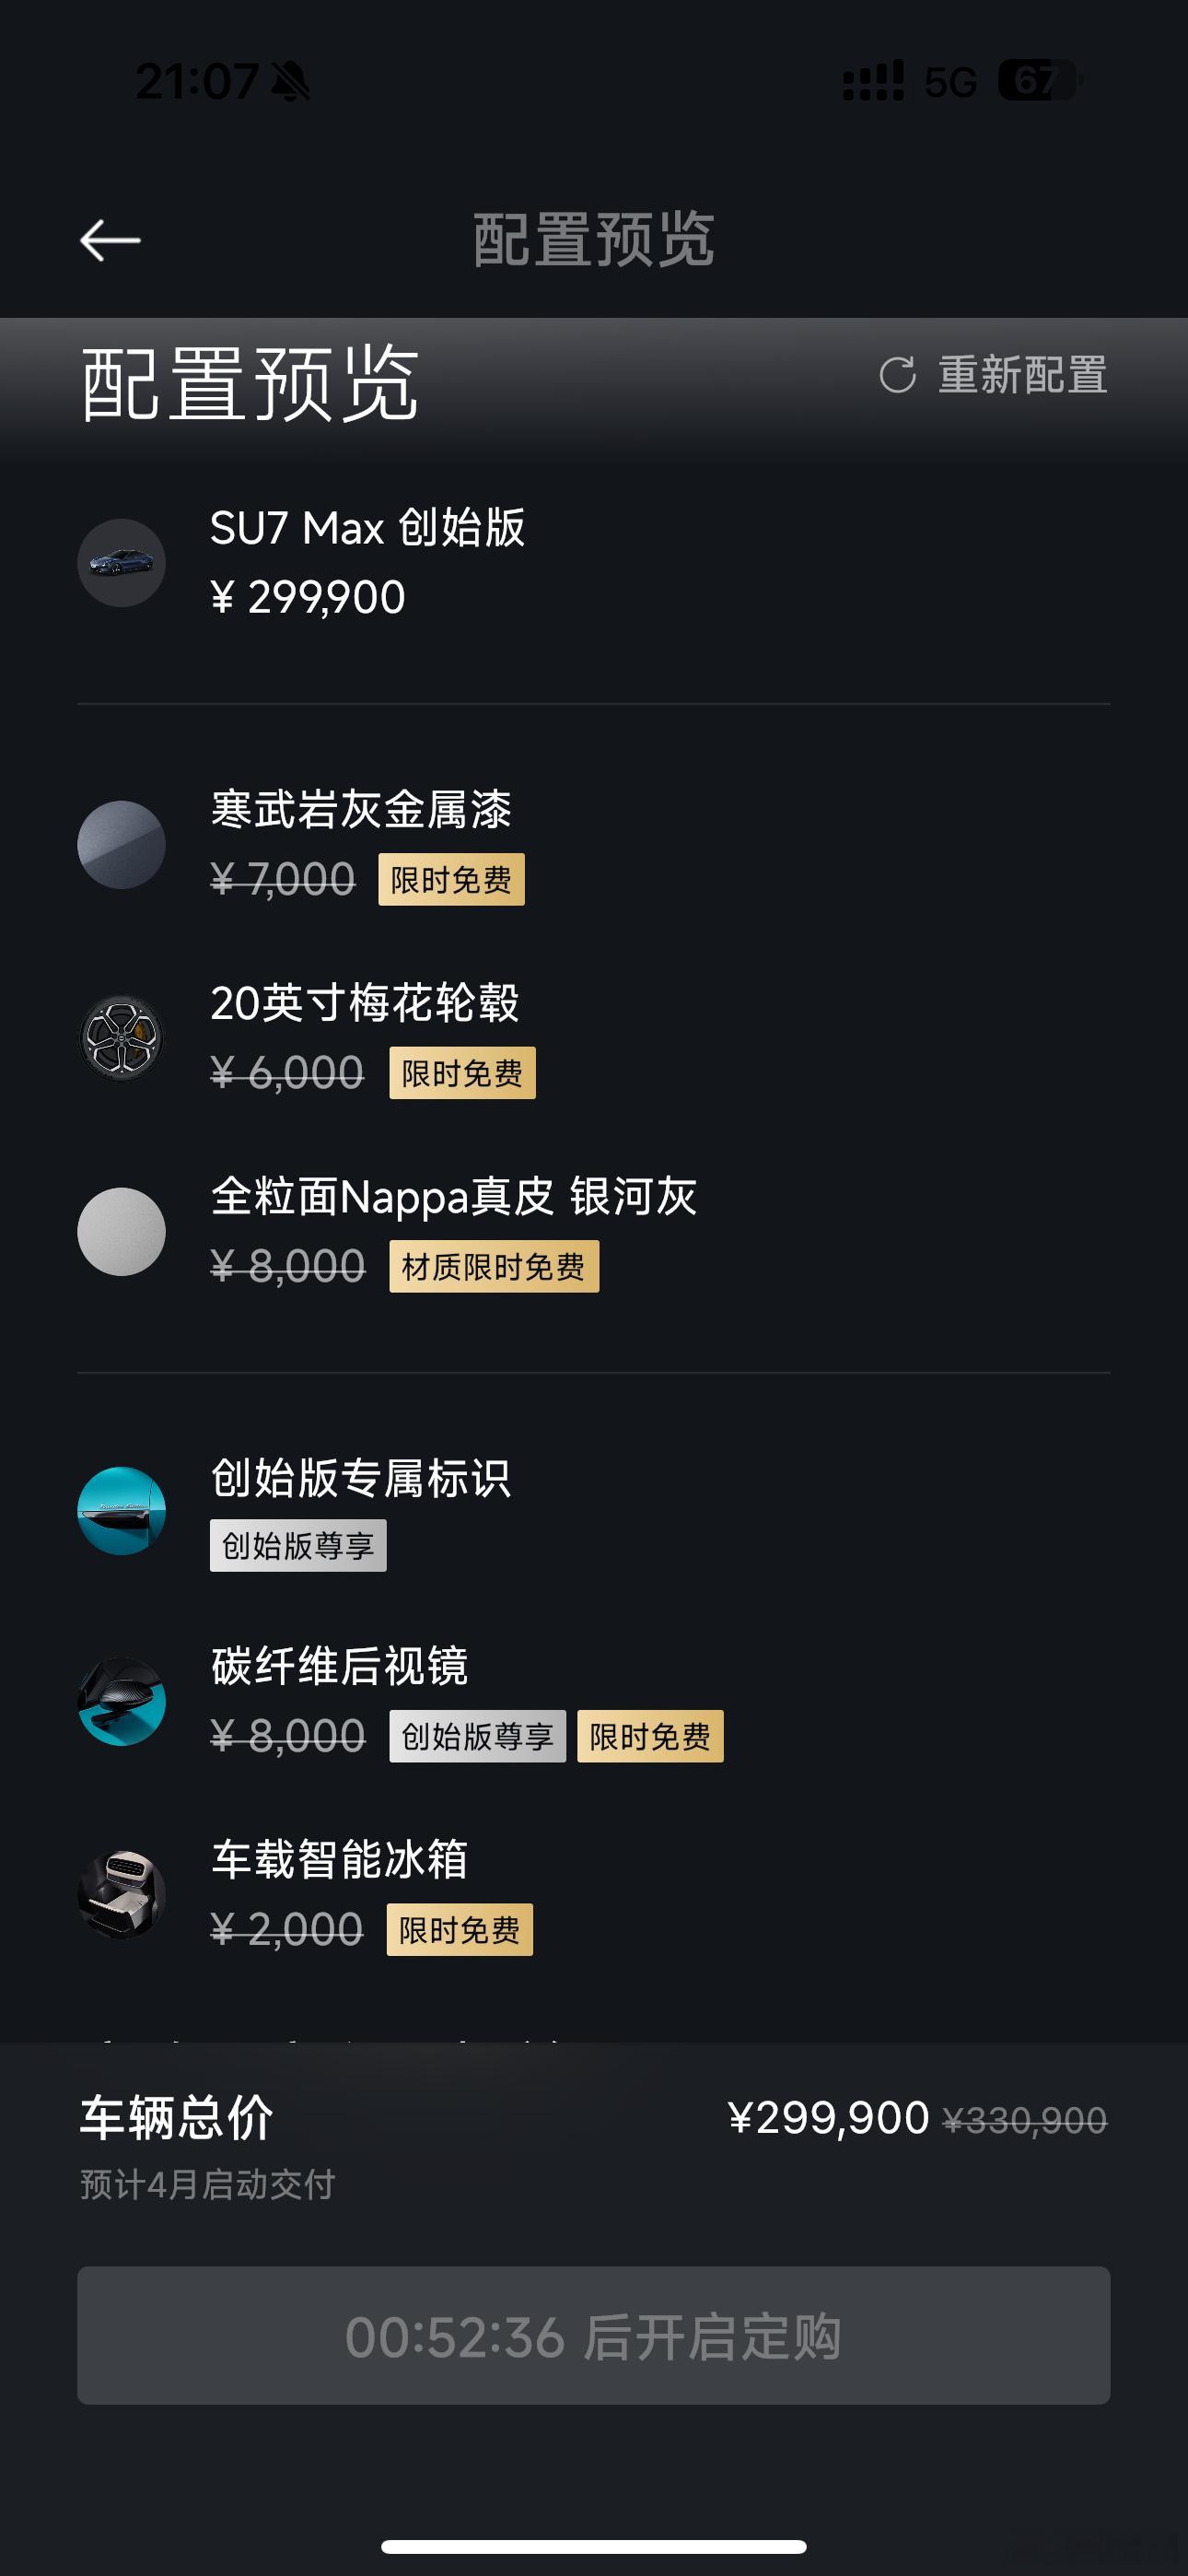Image resolution: width=1188 pixels, height=2576 pixels.
Task: Open the SU7 Max car thumbnail
Action: pyautogui.click(x=121, y=563)
